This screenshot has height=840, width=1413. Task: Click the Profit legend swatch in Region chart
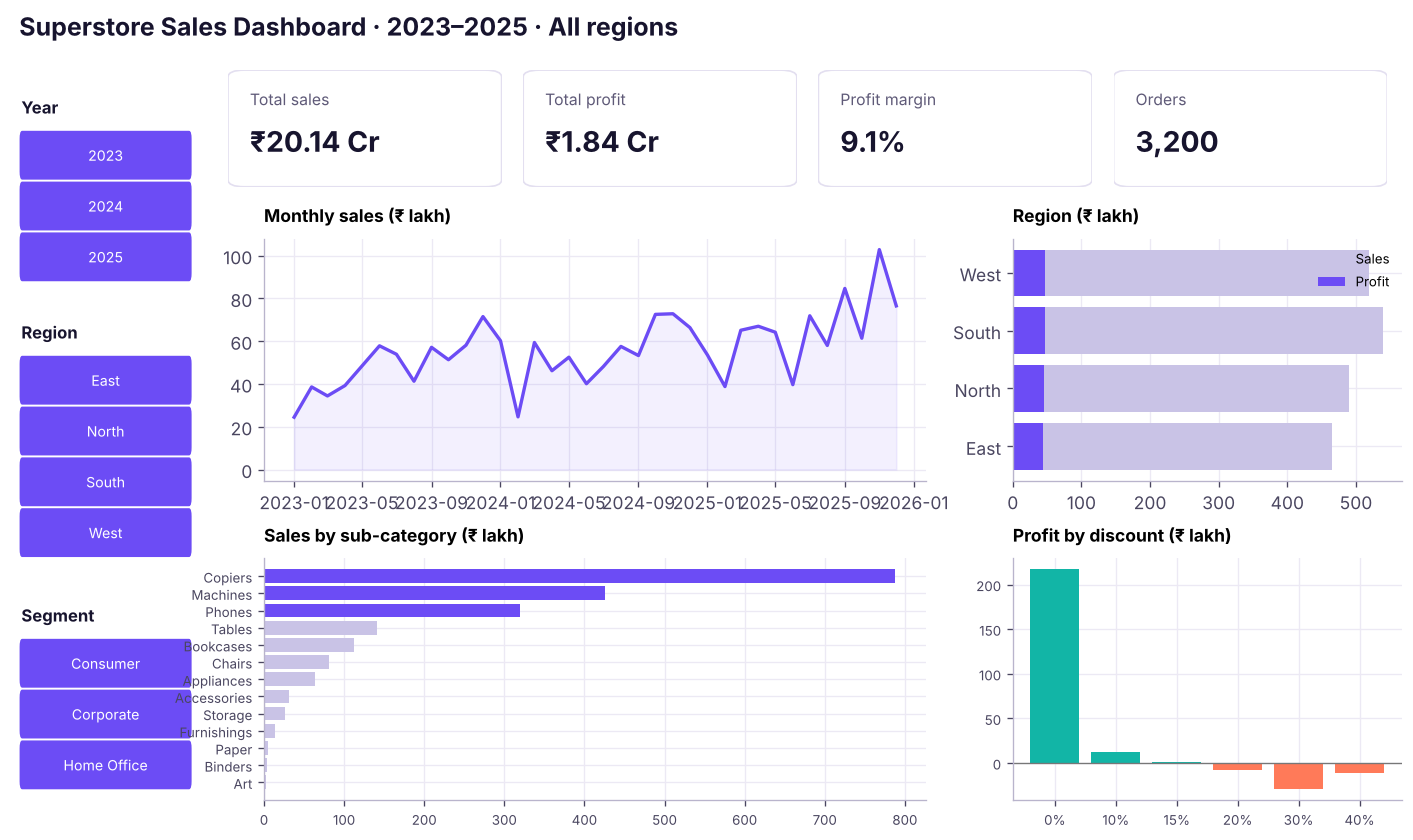[1331, 282]
